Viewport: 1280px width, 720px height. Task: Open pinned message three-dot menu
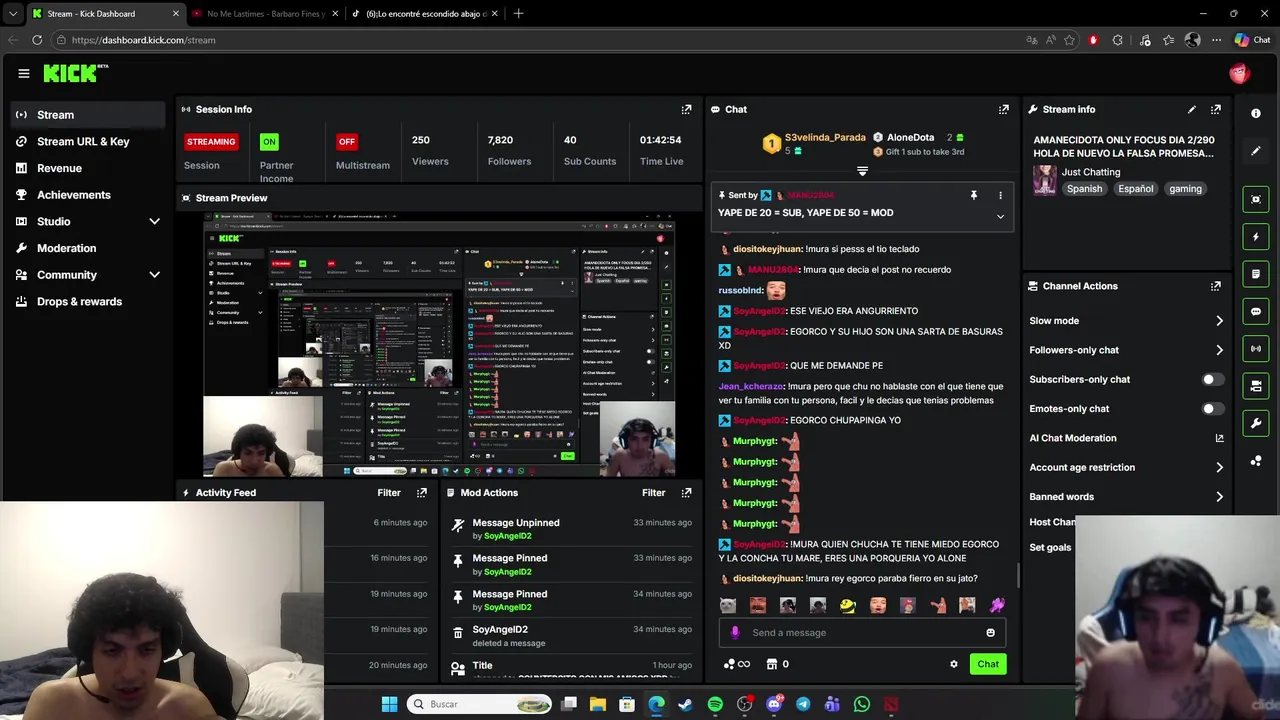tap(1000, 195)
